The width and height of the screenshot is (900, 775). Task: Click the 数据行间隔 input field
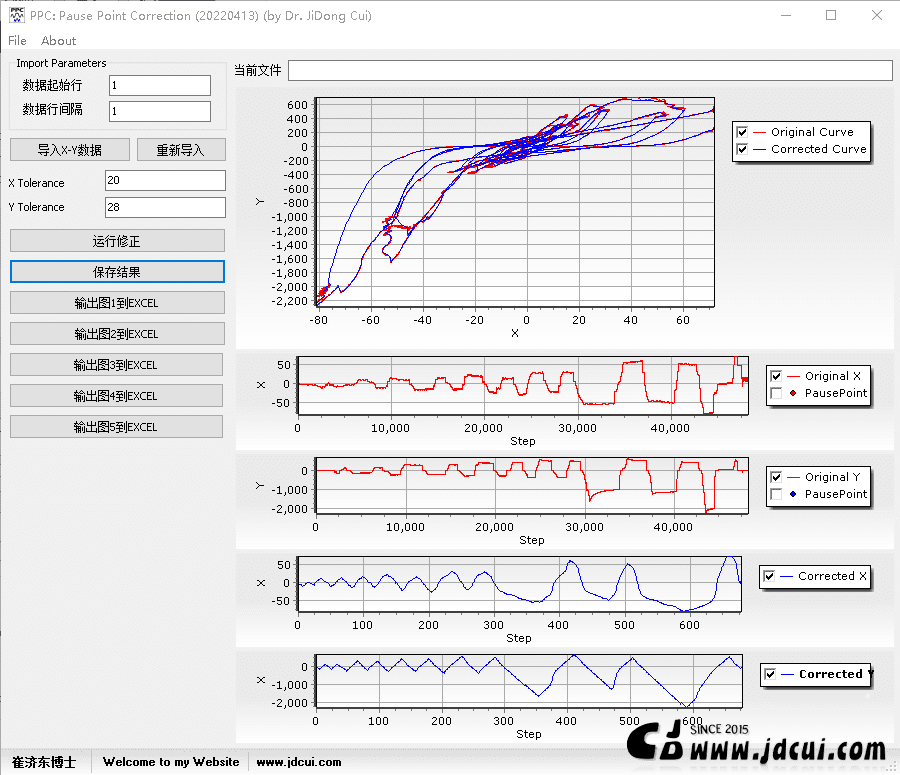click(160, 111)
